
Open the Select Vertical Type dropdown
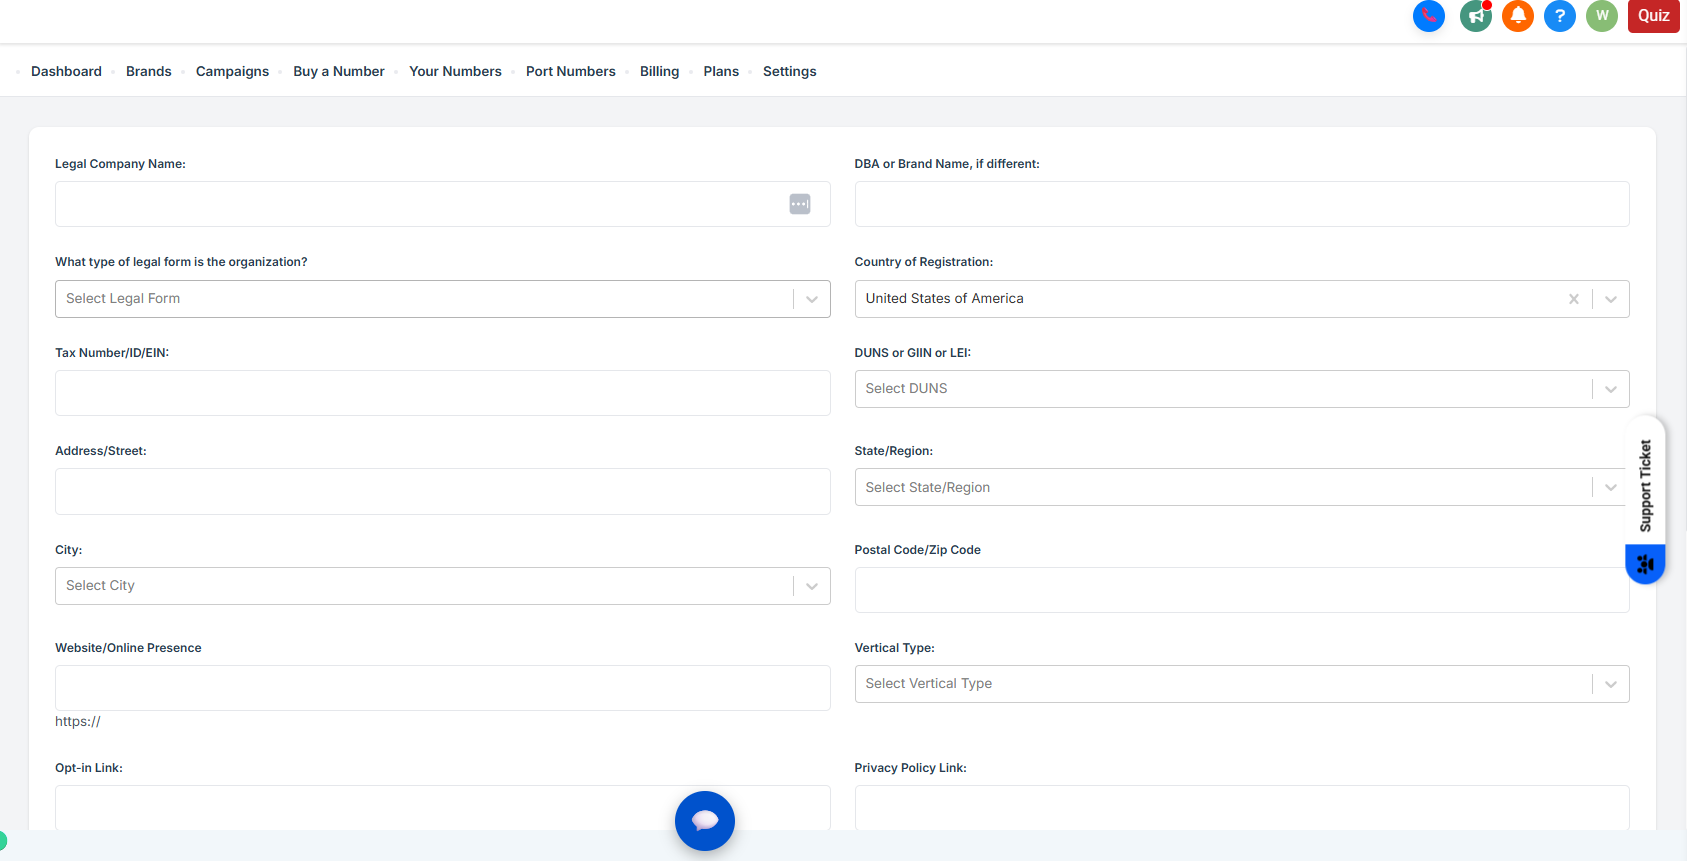pos(1610,684)
